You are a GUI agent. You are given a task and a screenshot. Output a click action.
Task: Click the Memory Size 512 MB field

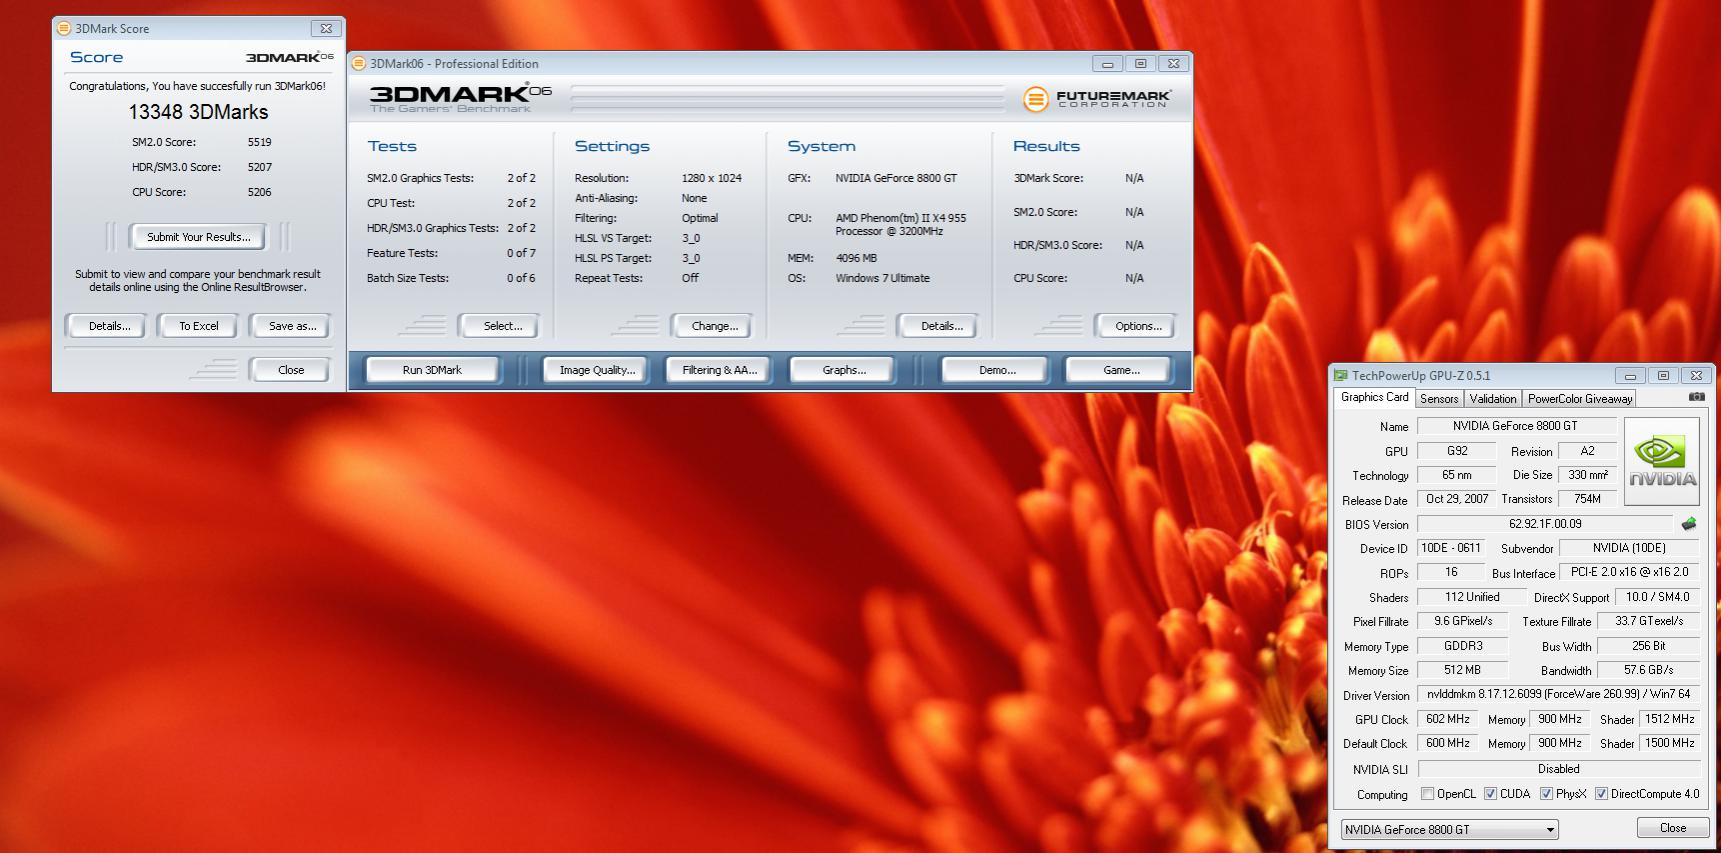click(1461, 670)
